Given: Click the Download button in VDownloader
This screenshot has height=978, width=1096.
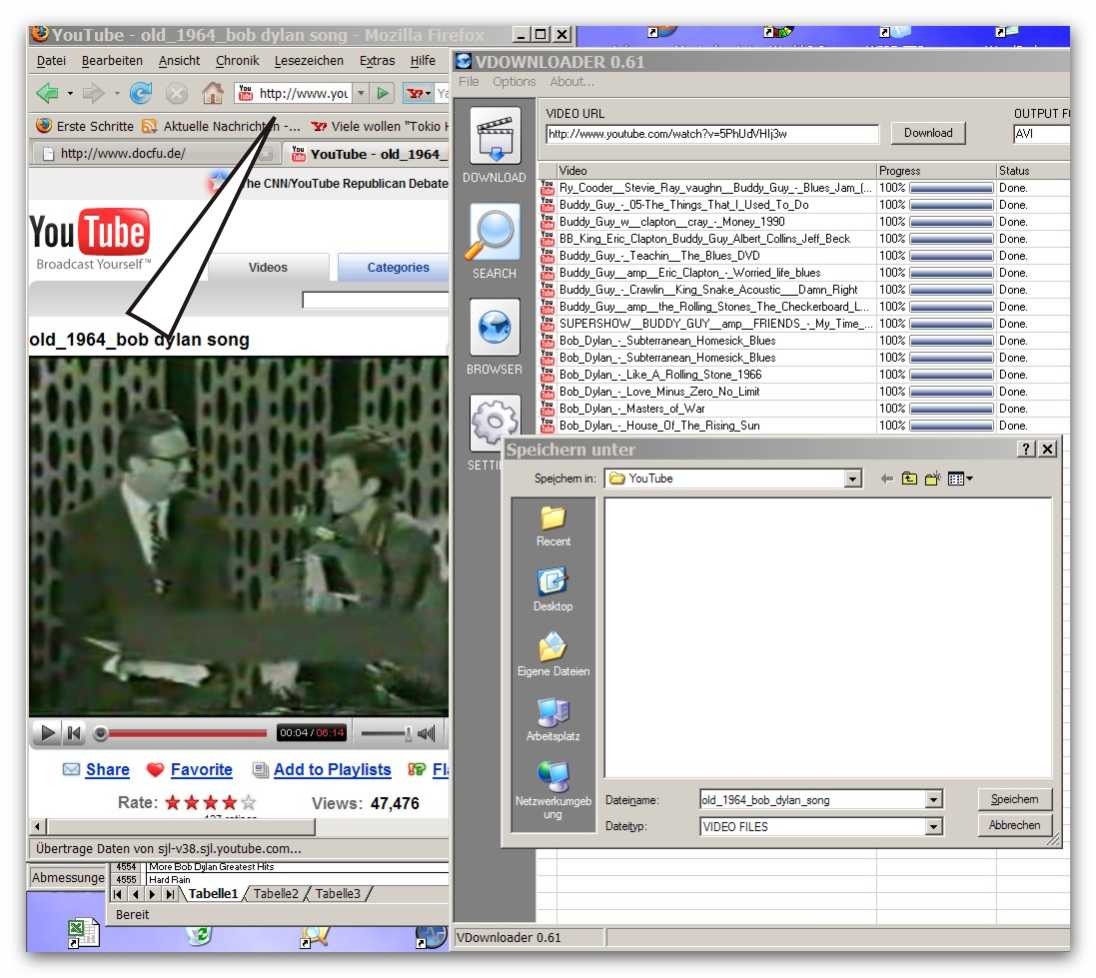Looking at the screenshot, I should [928, 133].
